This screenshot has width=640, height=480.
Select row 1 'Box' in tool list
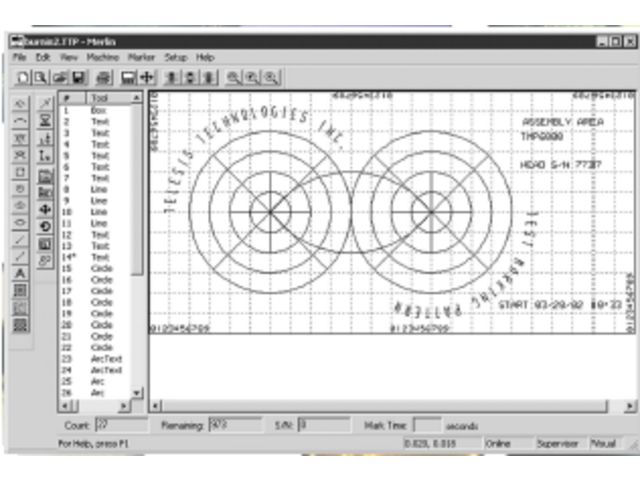pyautogui.click(x=96, y=111)
